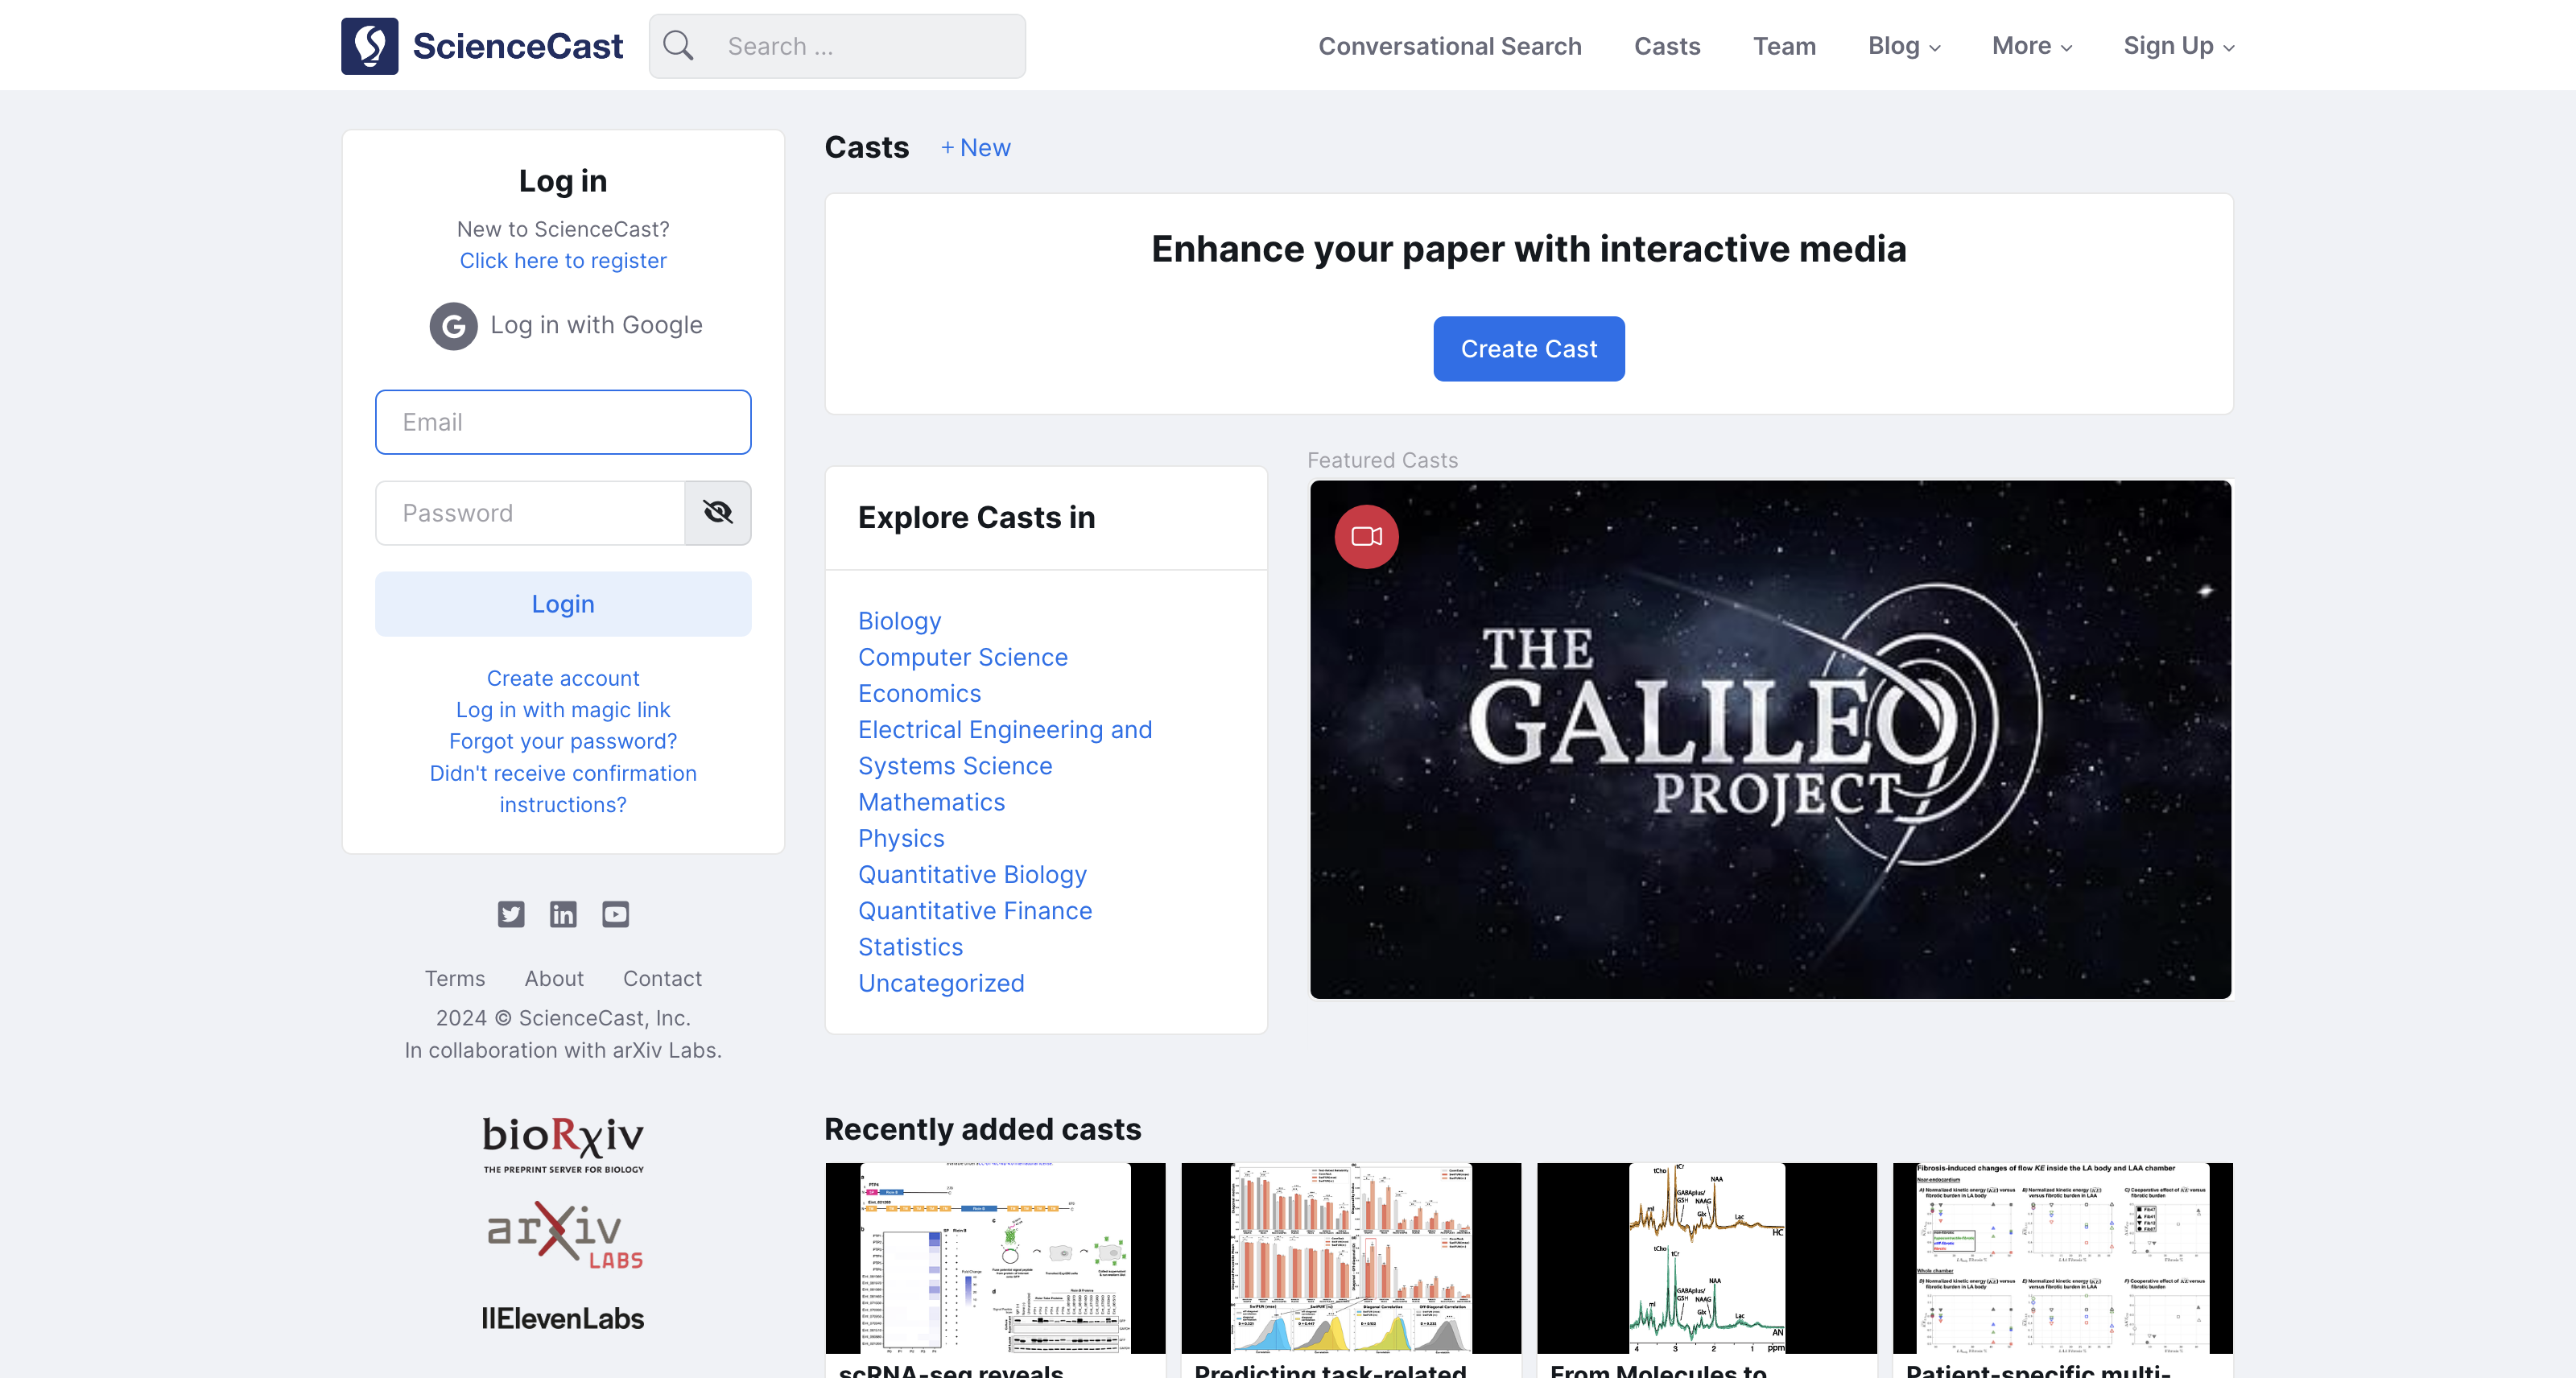
Task: Open the scRNA-seq reveals cast thumbnail
Action: tap(995, 1258)
